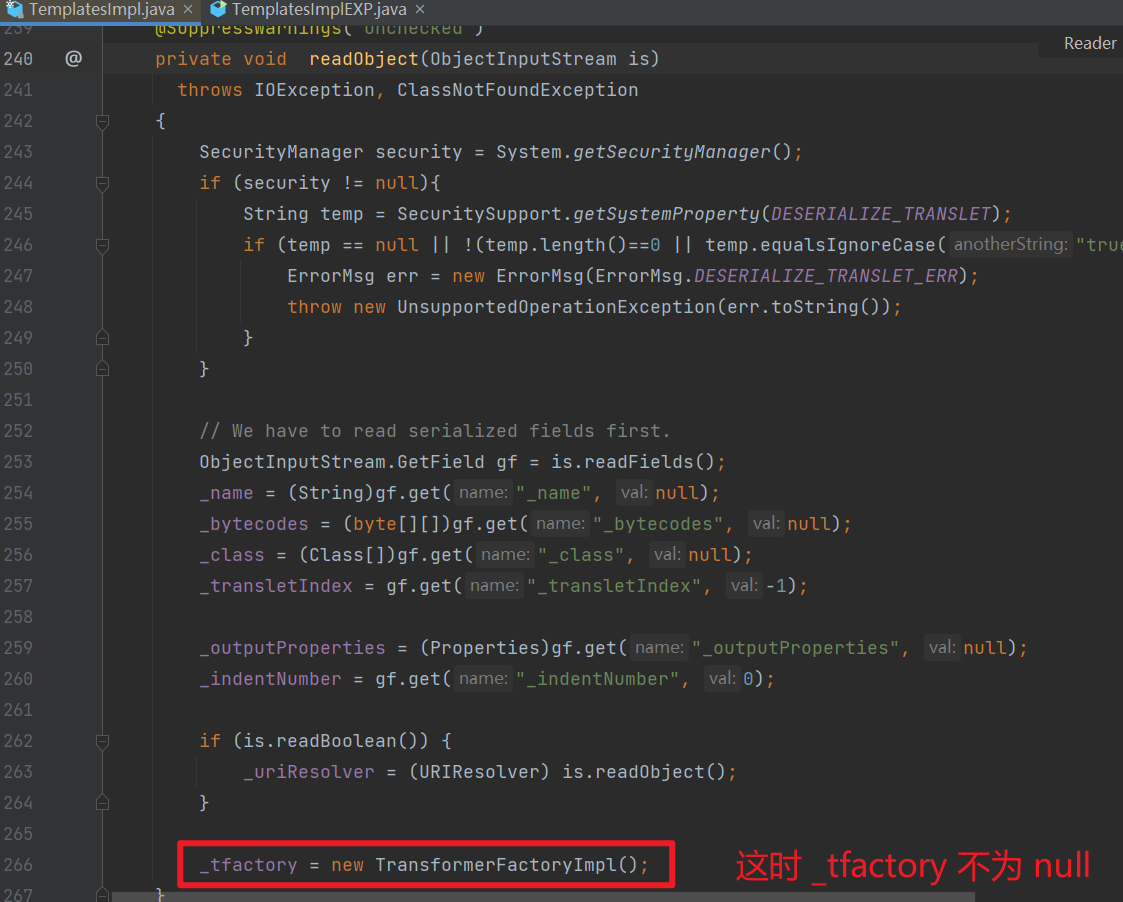Click the @ override gutter icon on line 240
Viewport: 1123px width, 902px height.
tap(73, 58)
